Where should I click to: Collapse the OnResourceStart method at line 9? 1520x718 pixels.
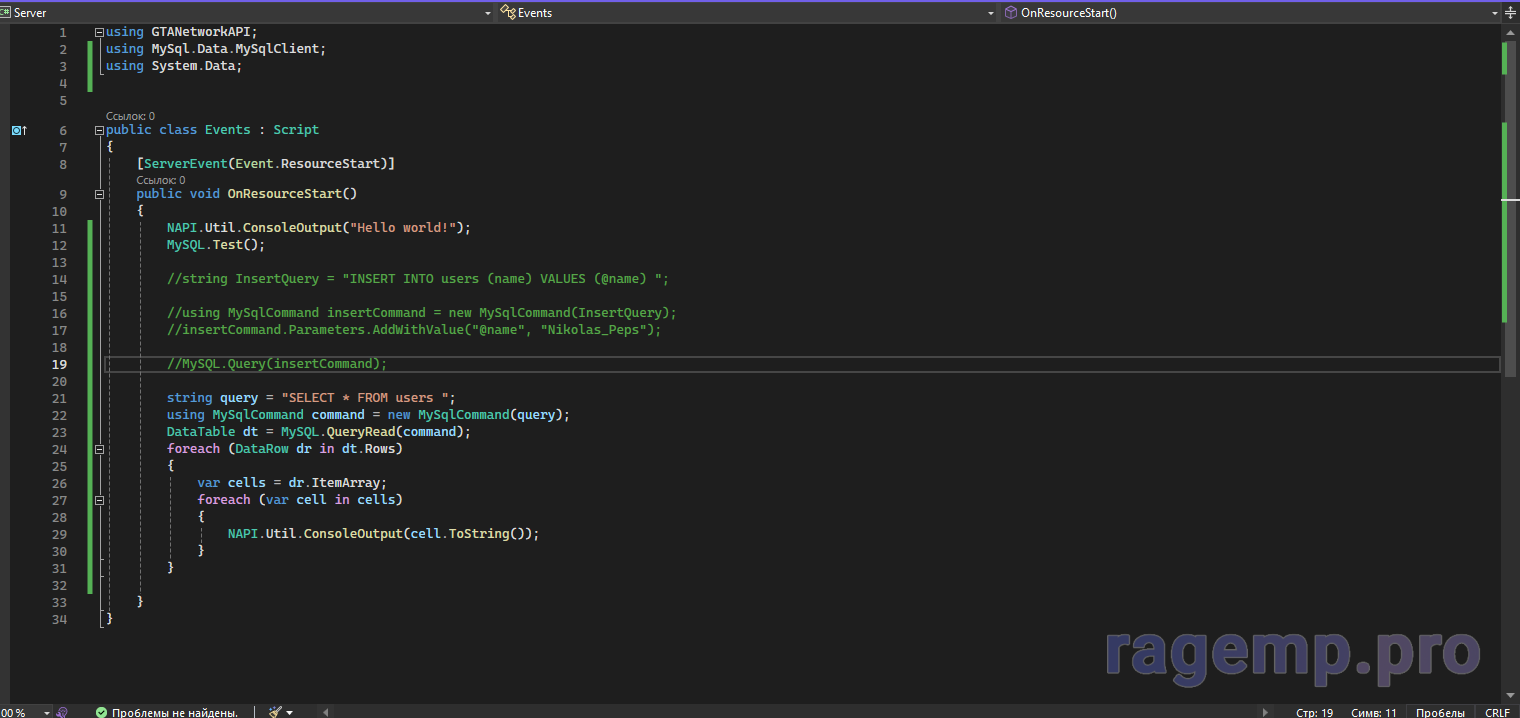(x=99, y=194)
